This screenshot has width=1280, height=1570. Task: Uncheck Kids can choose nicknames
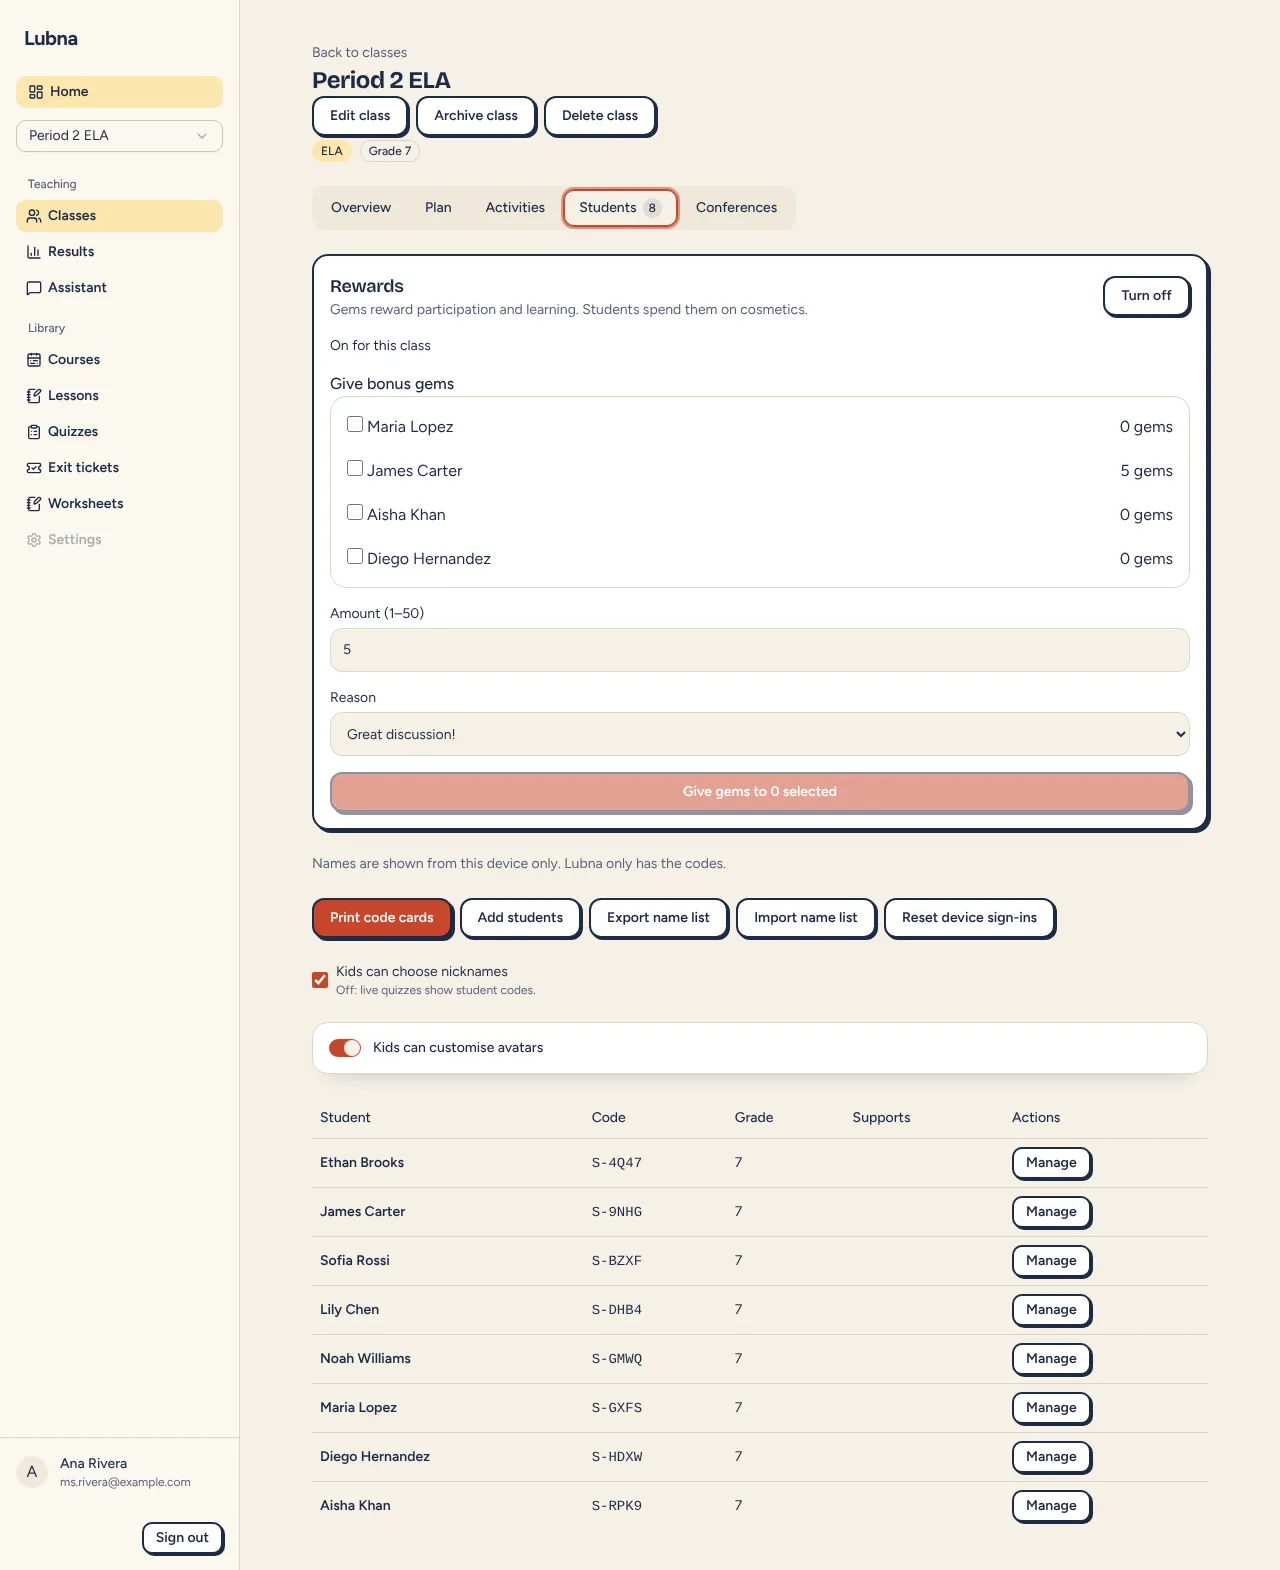pos(320,980)
